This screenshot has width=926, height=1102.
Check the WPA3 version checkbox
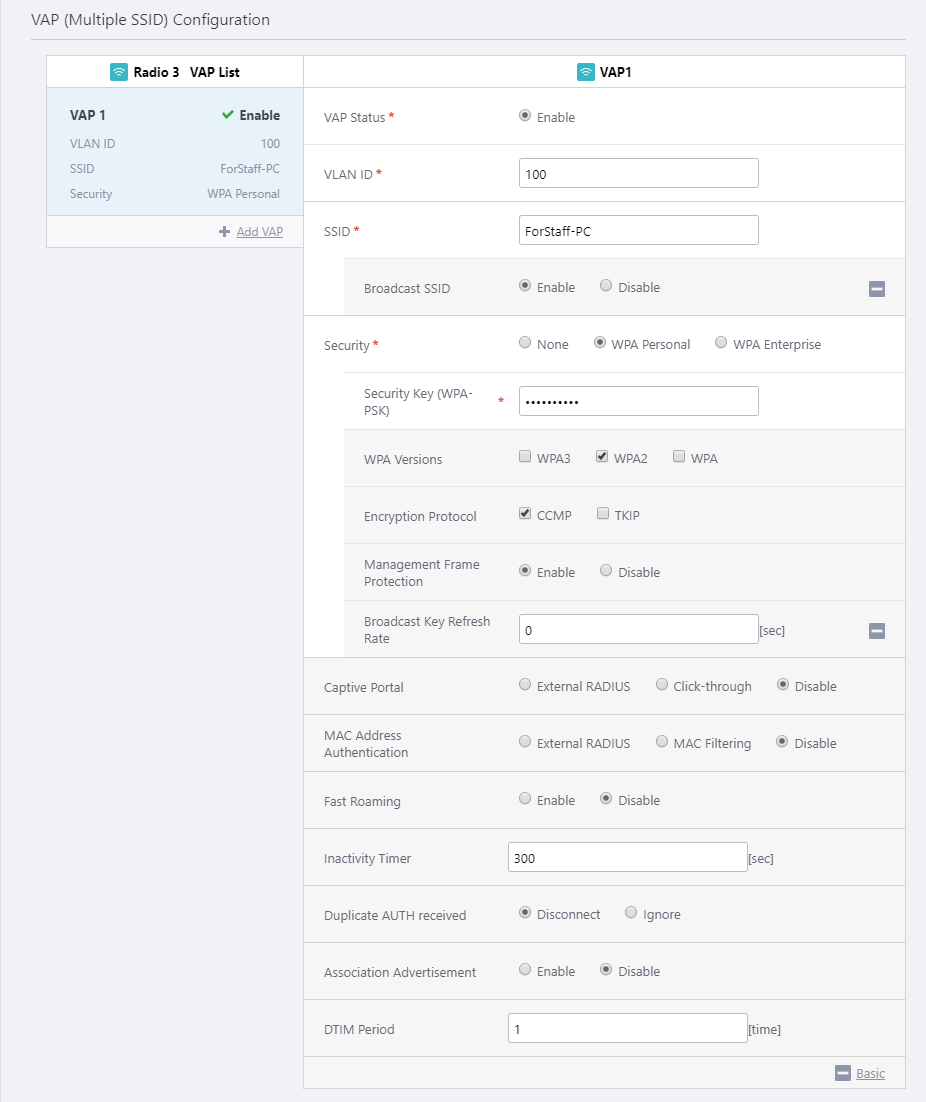click(525, 457)
